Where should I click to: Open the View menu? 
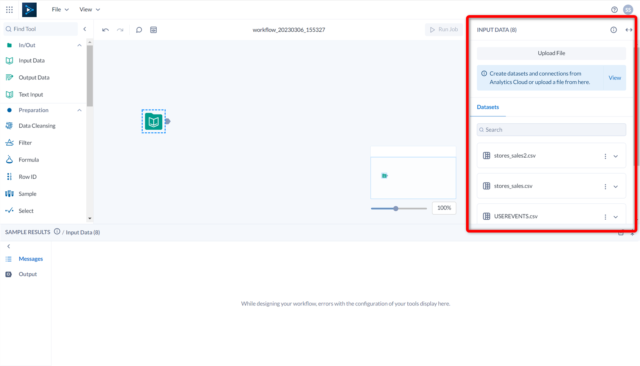click(89, 9)
